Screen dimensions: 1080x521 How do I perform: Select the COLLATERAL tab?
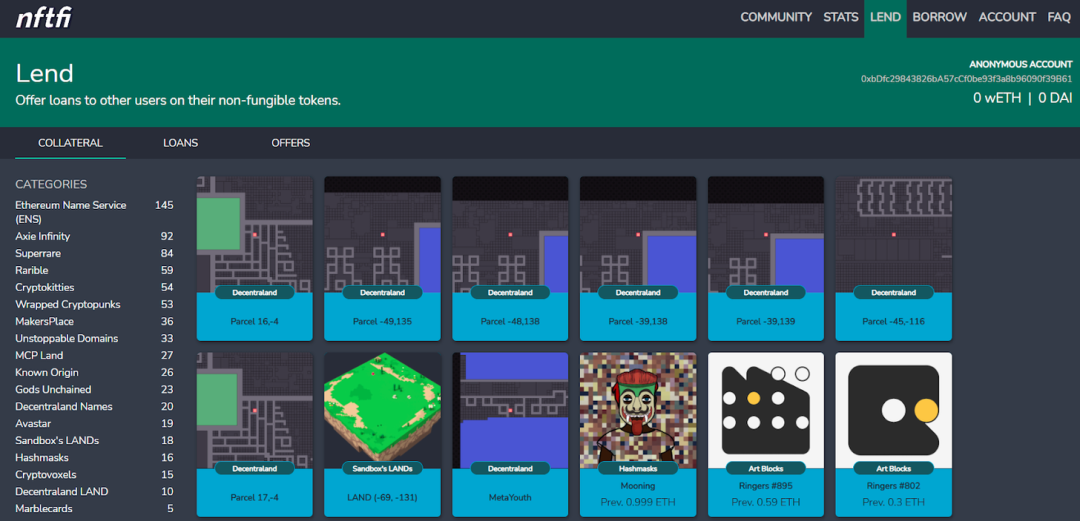point(70,143)
